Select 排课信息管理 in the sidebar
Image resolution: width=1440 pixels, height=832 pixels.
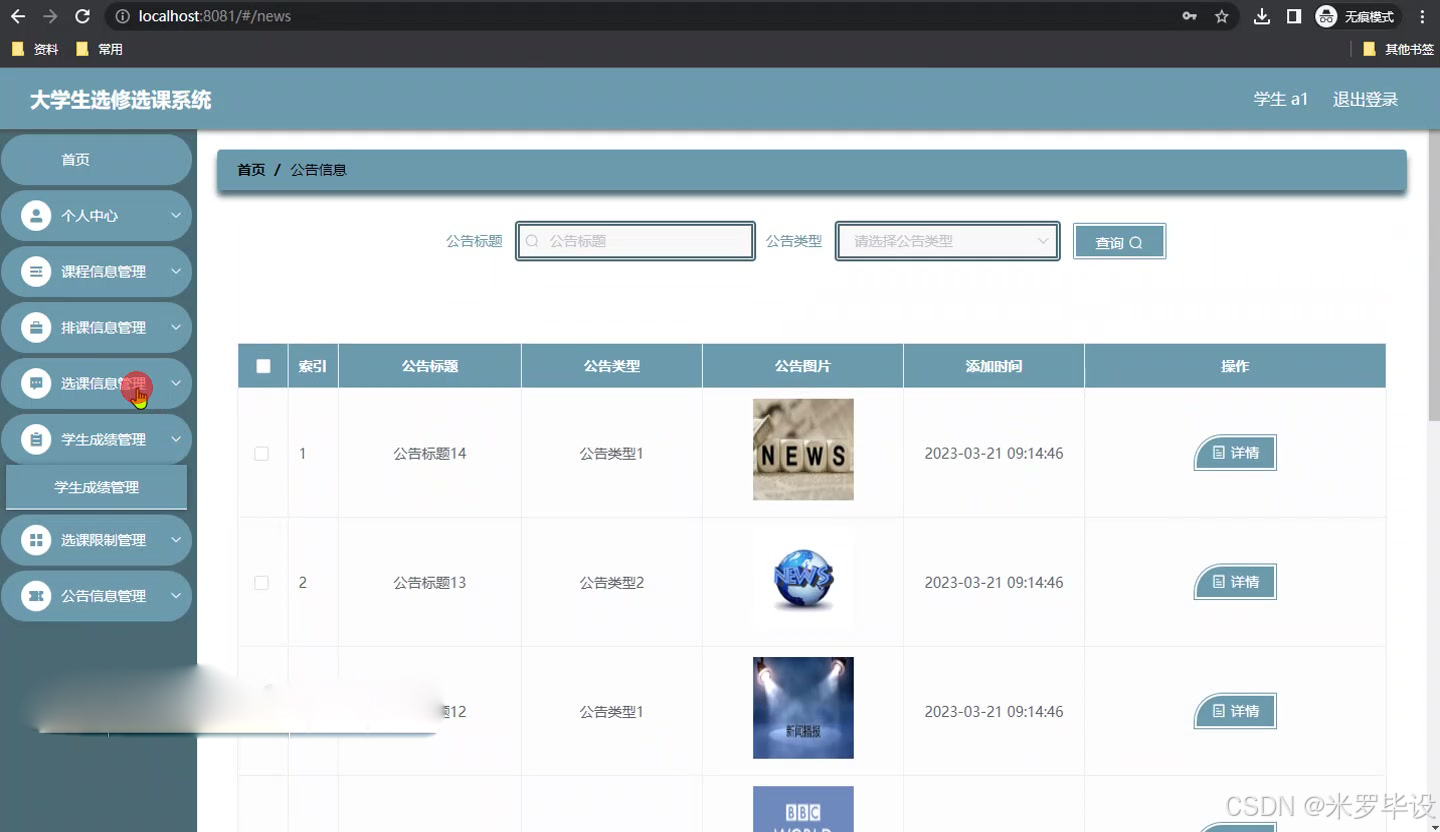pyautogui.click(x=96, y=327)
